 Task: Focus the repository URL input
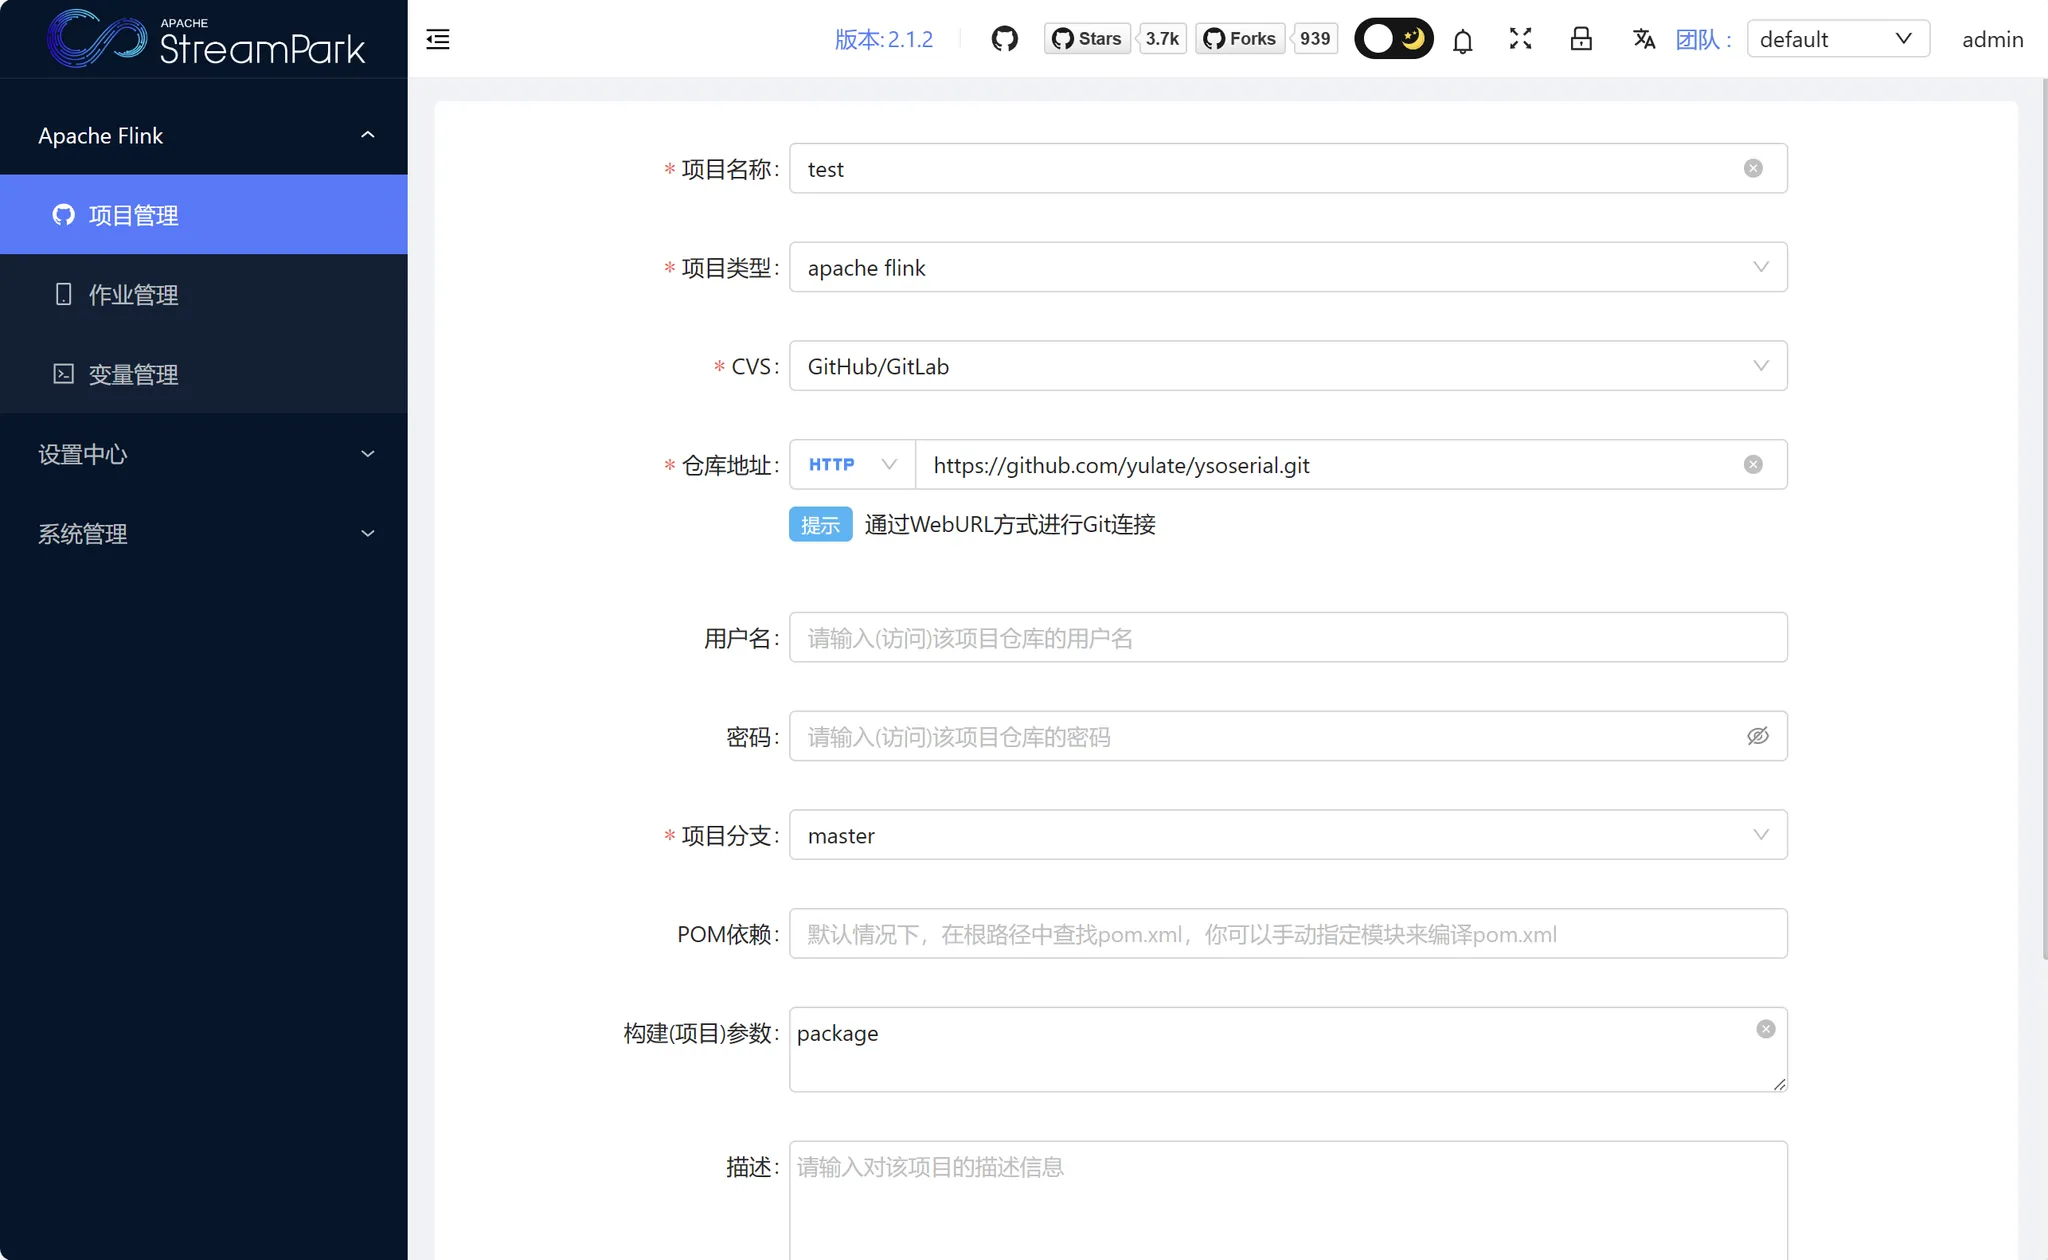pos(1350,465)
